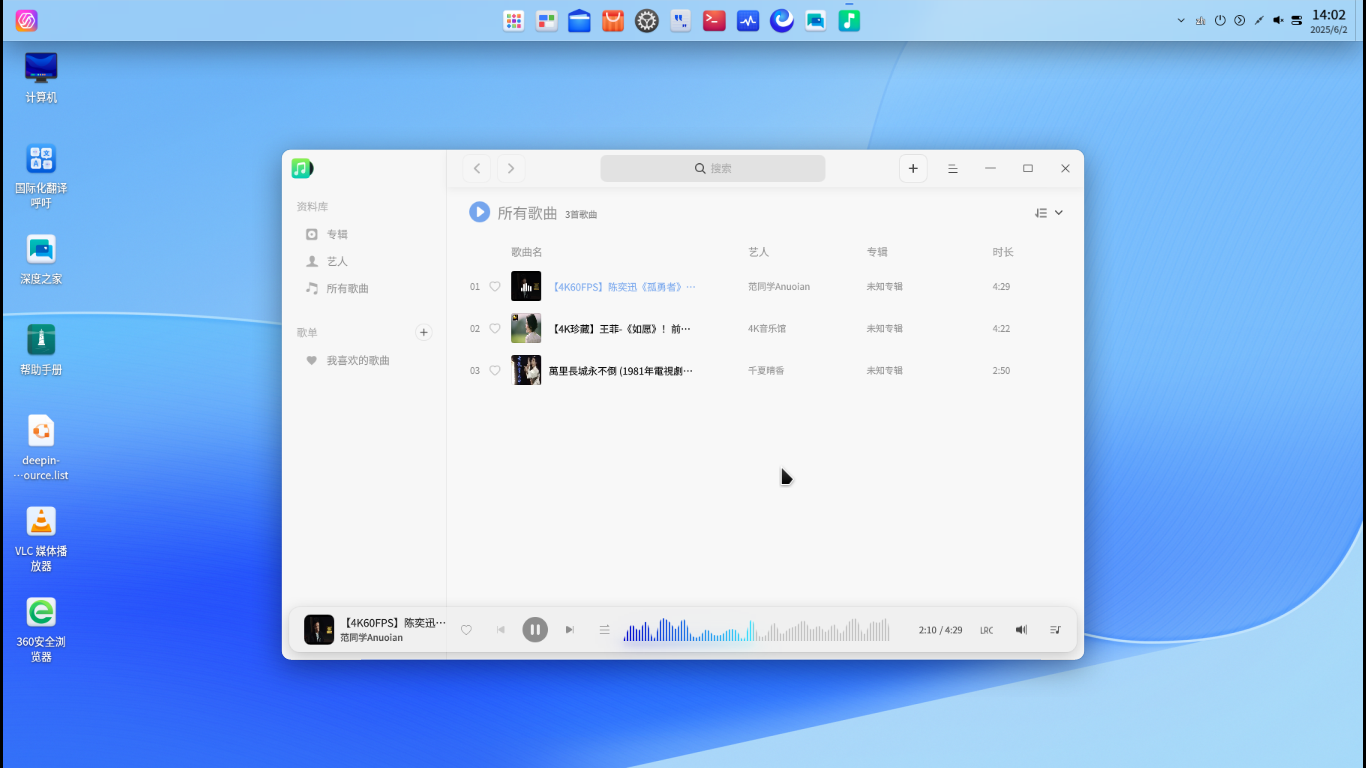The image size is (1366, 768).
Task: Go back with the left arrow button
Action: click(477, 169)
